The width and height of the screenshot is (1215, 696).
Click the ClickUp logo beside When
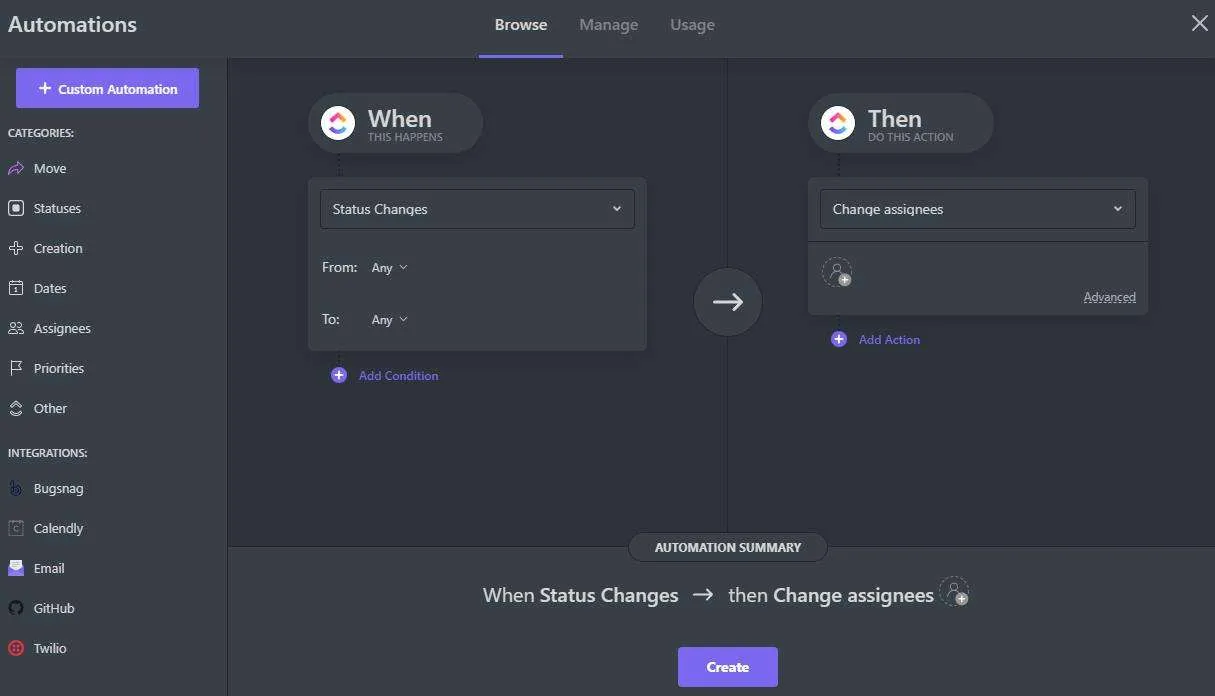point(338,123)
